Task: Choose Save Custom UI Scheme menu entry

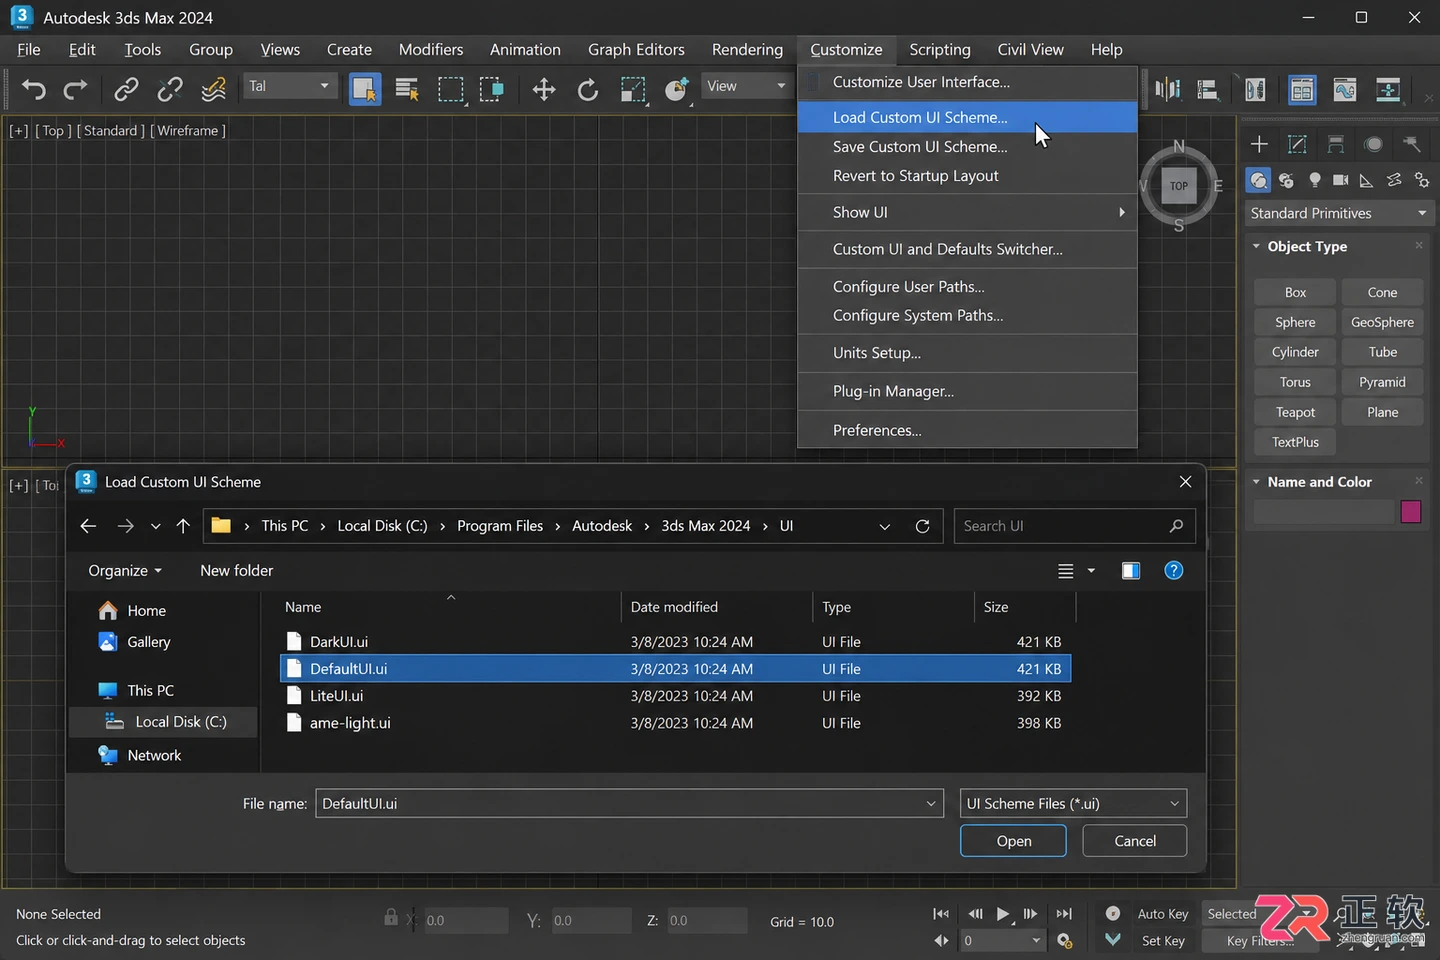Action: pyautogui.click(x=967, y=146)
